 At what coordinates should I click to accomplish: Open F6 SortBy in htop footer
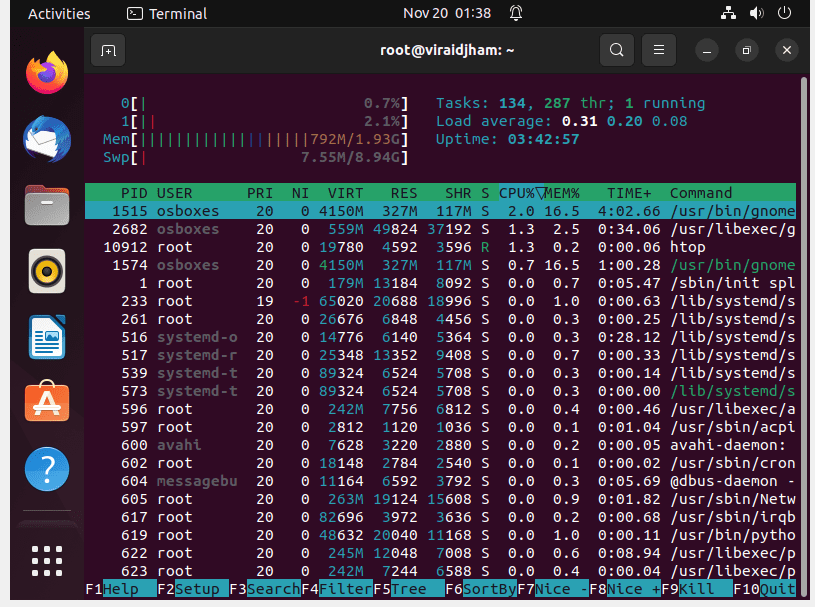click(481, 589)
